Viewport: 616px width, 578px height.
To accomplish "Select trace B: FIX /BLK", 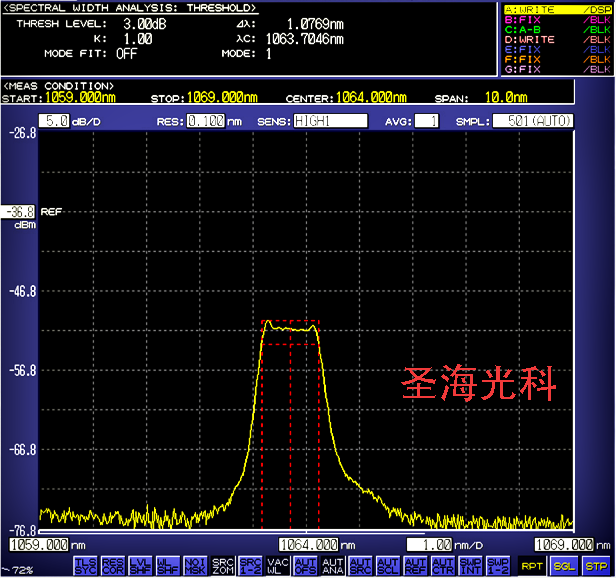I will [x=558, y=20].
